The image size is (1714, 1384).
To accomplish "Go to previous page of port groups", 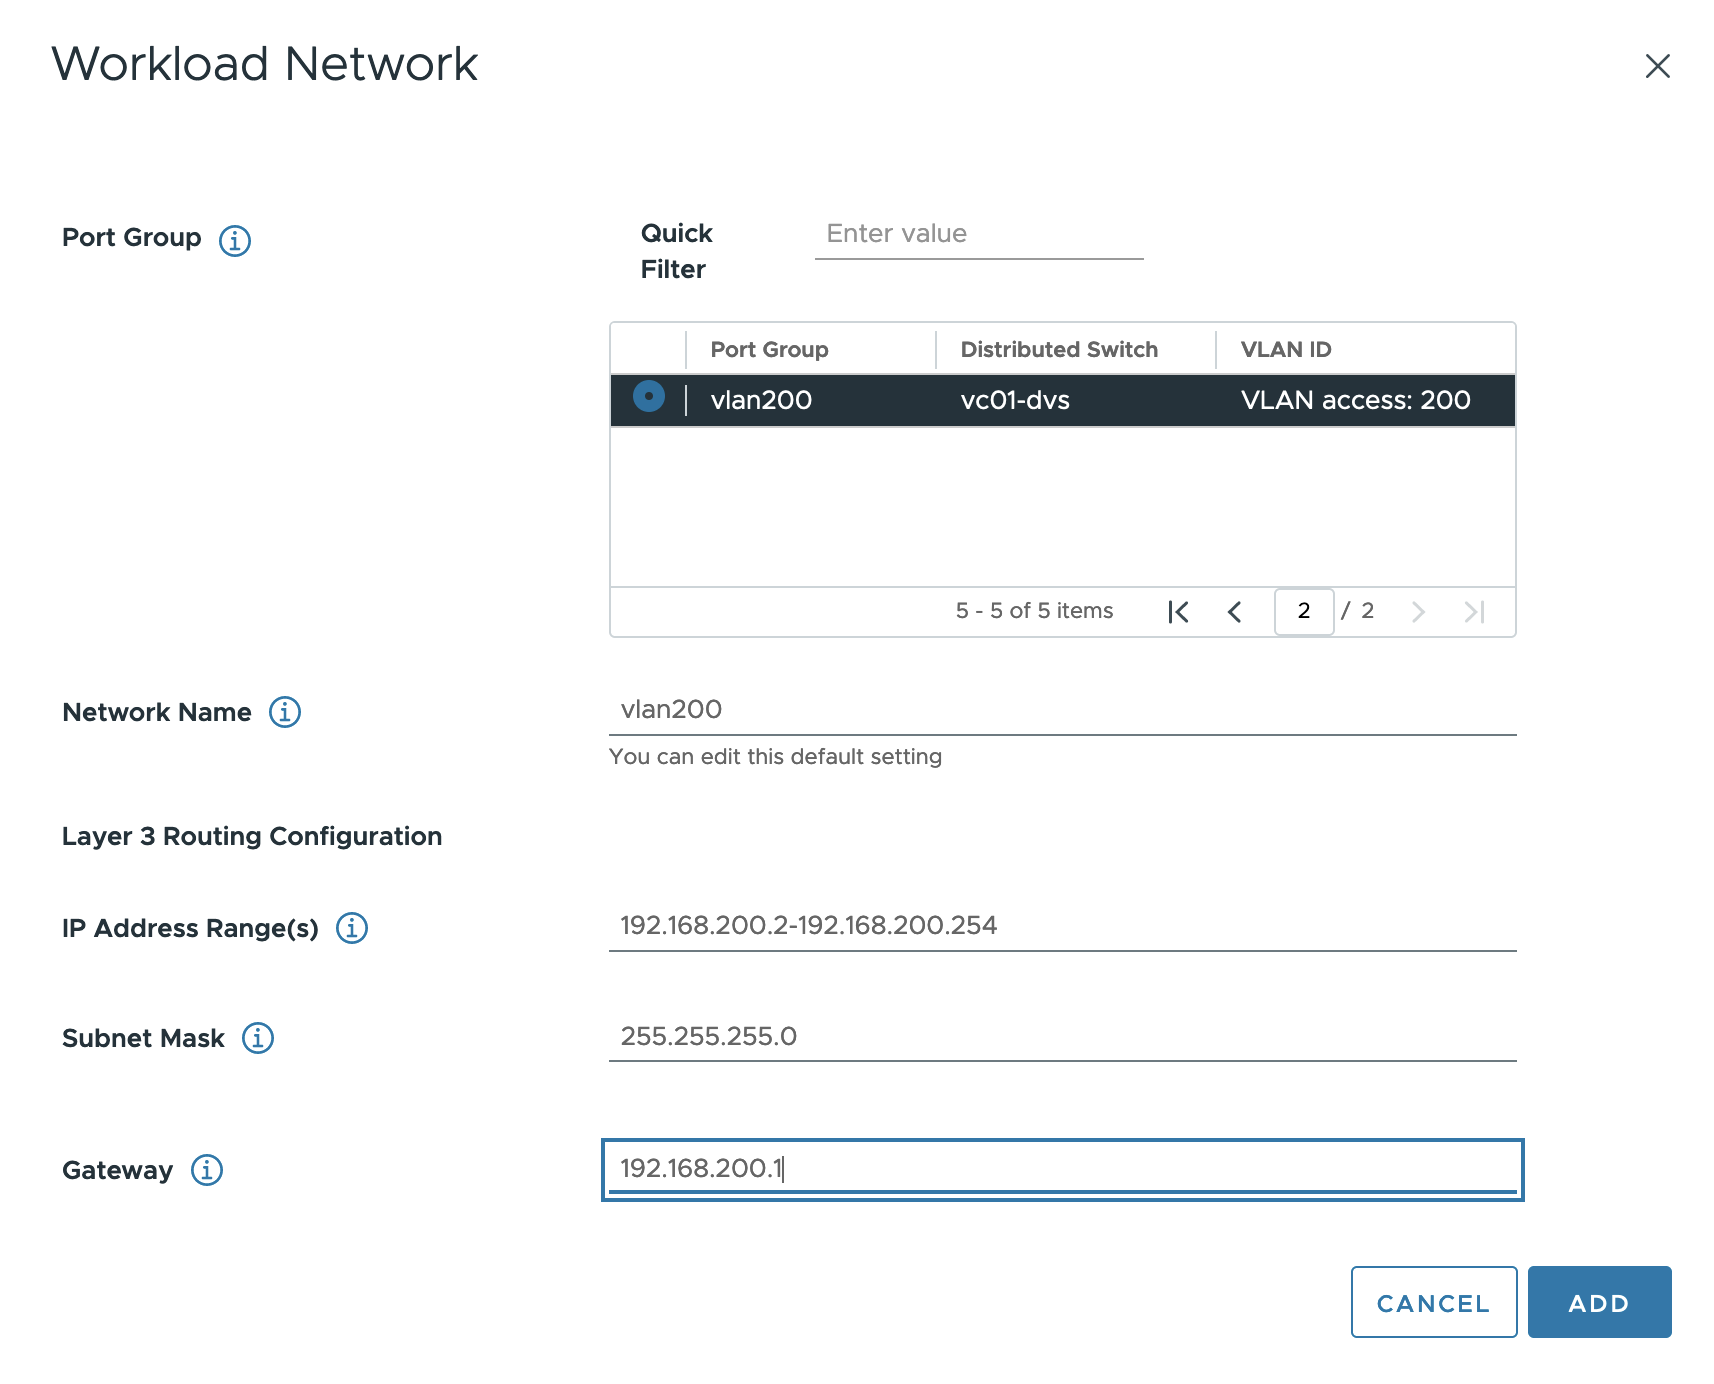I will click(x=1235, y=612).
